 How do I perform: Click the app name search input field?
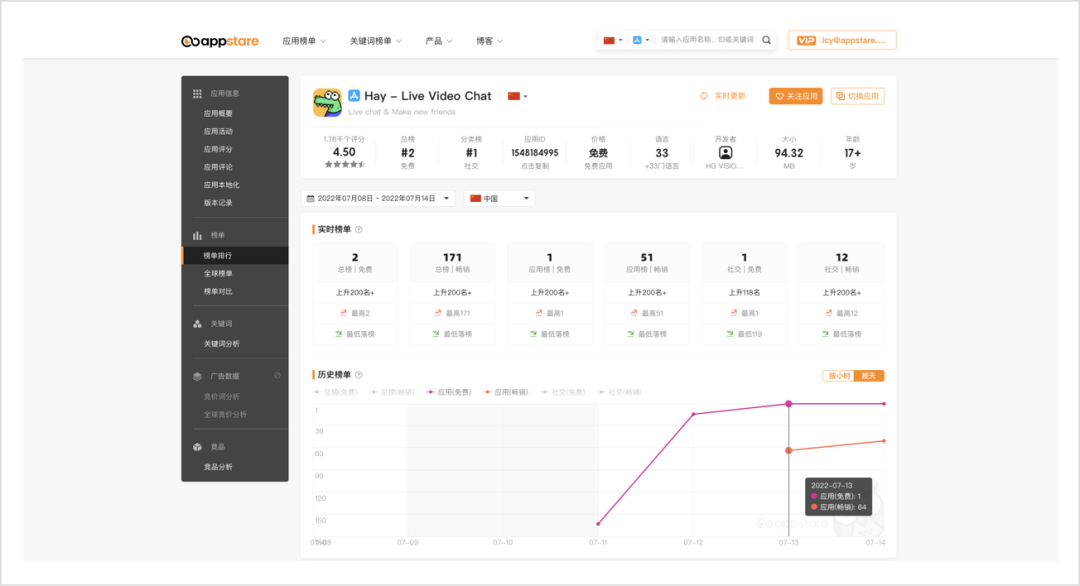pyautogui.click(x=707, y=41)
